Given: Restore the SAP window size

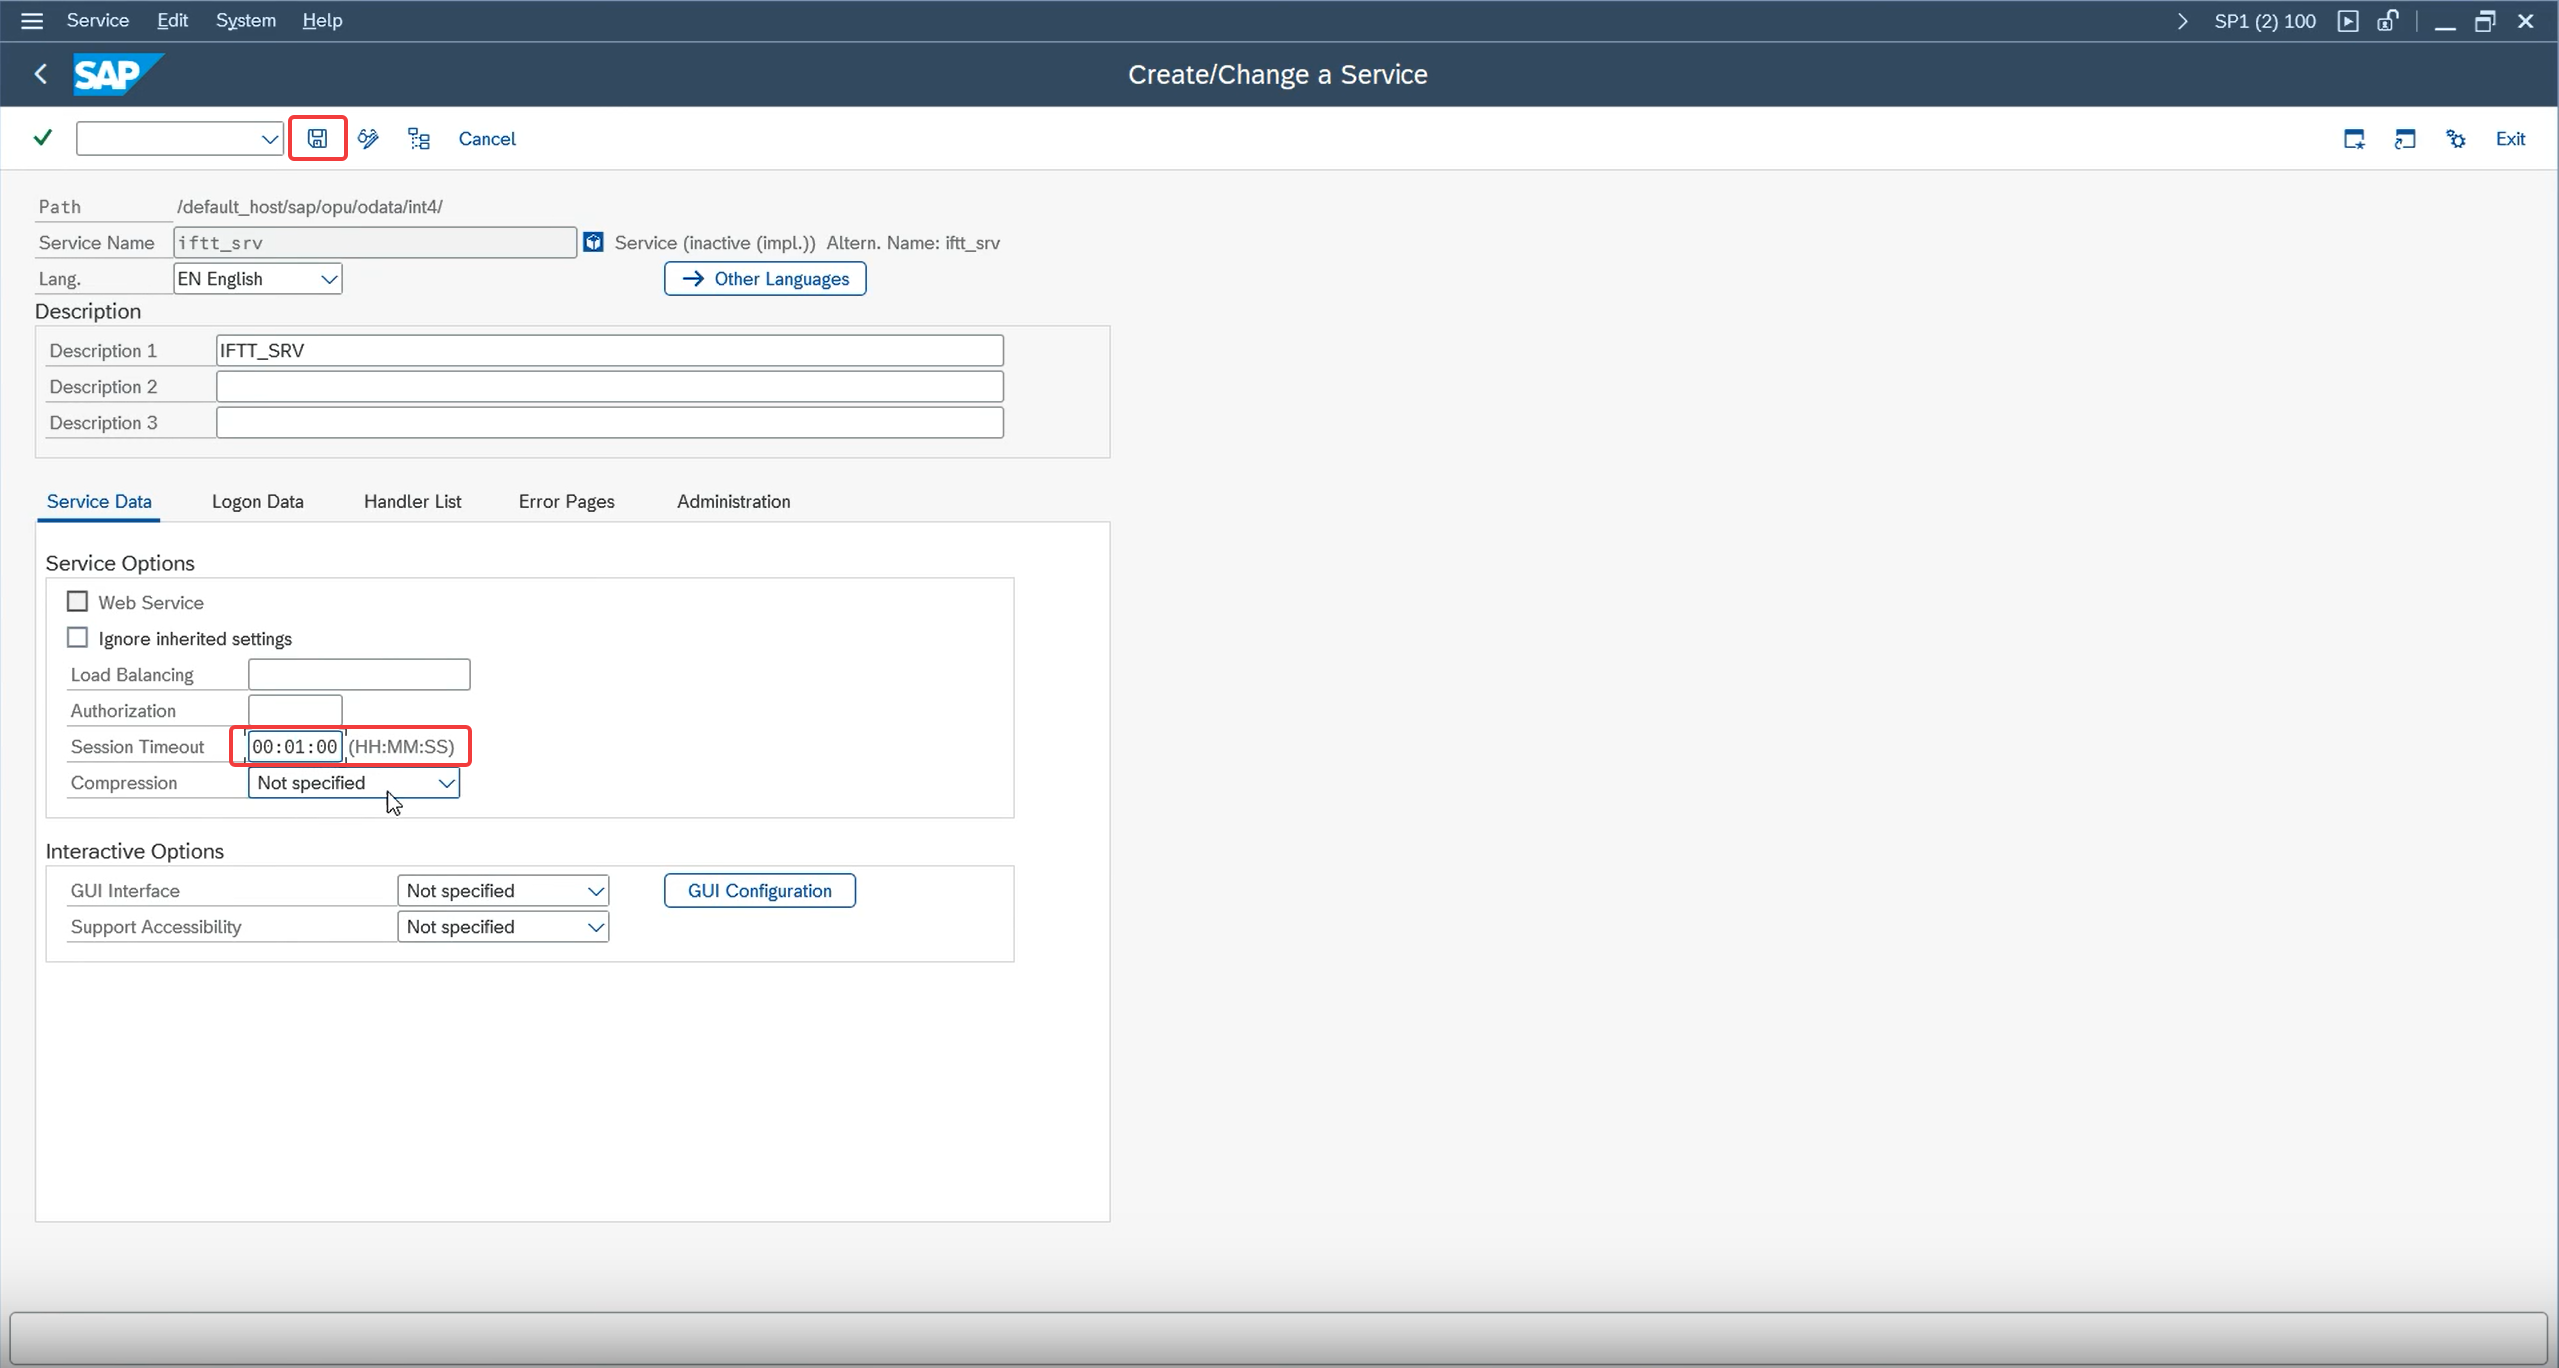Looking at the screenshot, I should click(2485, 21).
